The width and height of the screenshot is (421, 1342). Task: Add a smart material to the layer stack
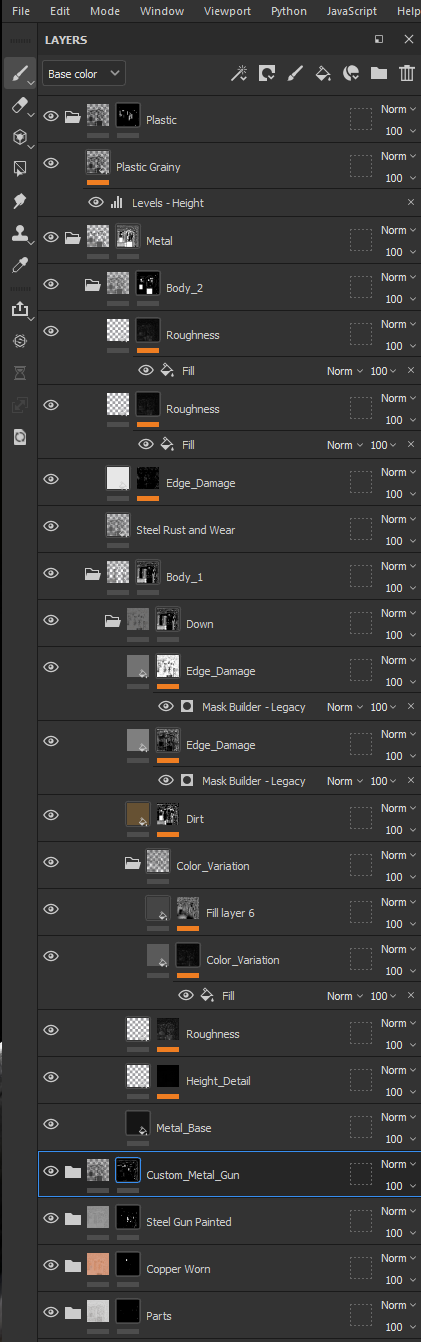350,73
